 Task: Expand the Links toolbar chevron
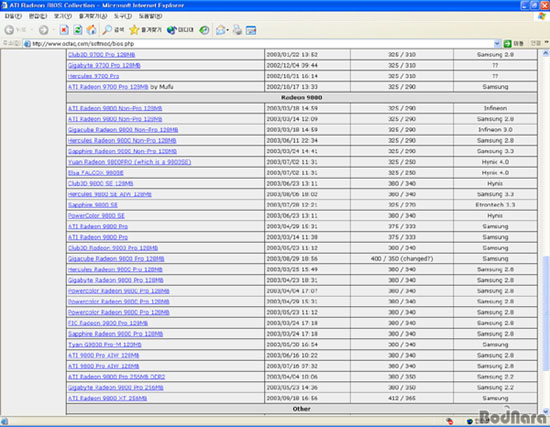pos(546,42)
